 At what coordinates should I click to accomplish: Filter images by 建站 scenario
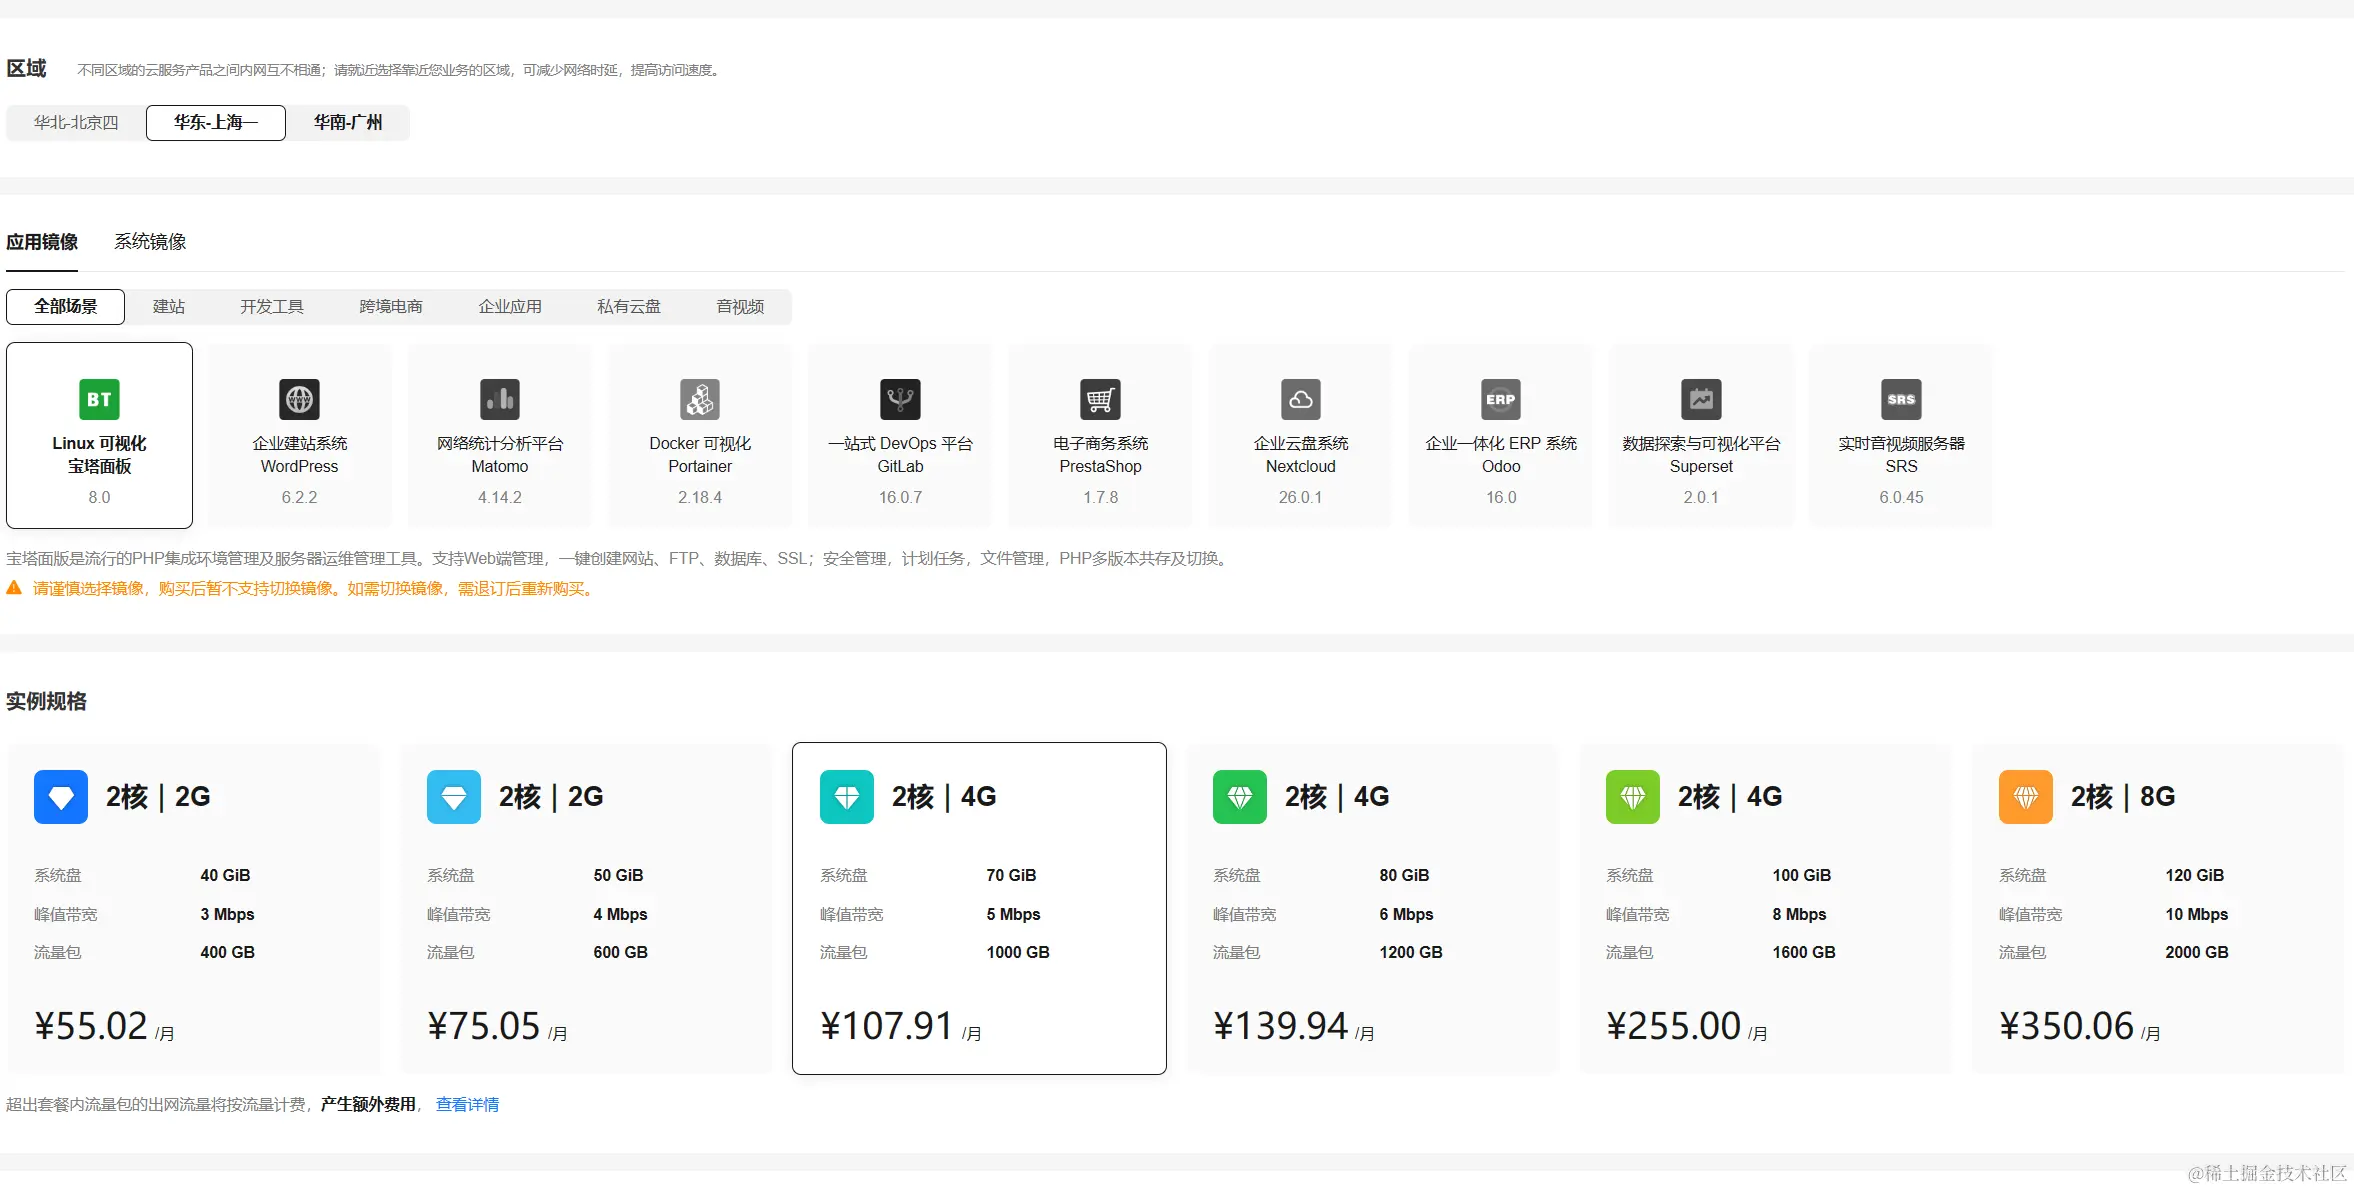(x=169, y=307)
